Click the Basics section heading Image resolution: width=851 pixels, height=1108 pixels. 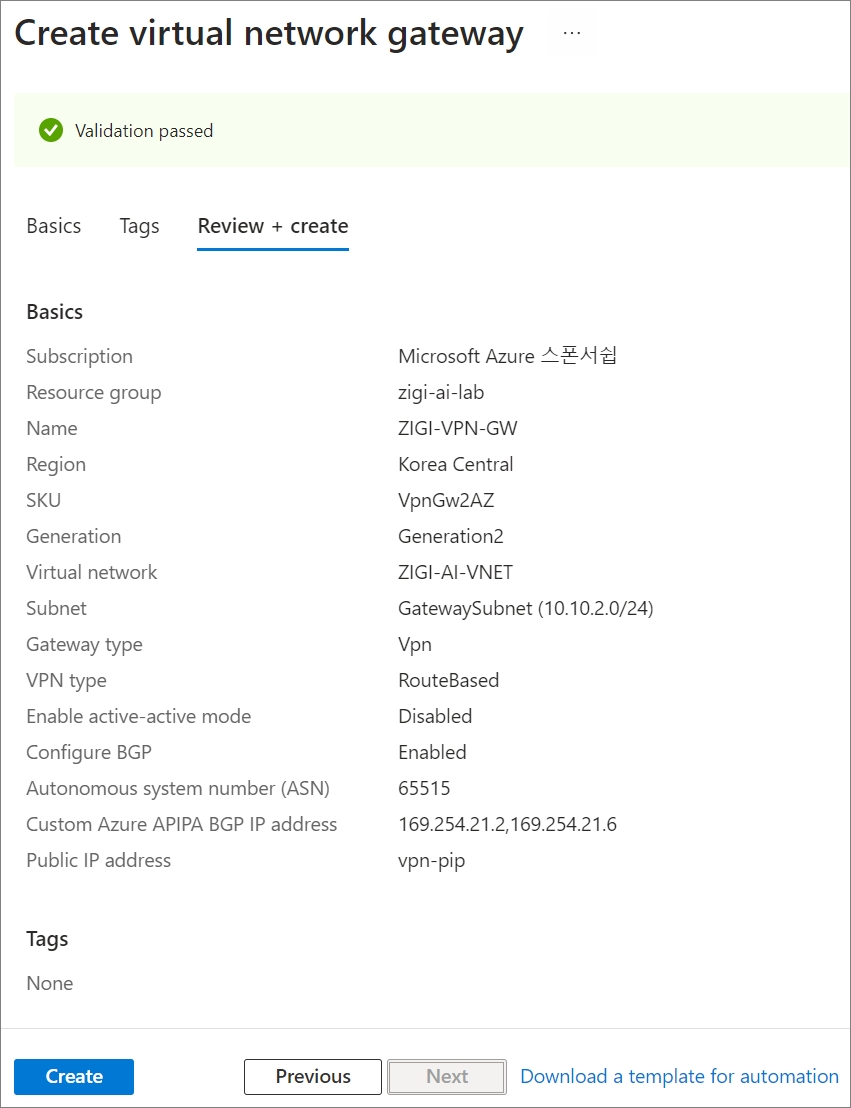click(x=54, y=312)
